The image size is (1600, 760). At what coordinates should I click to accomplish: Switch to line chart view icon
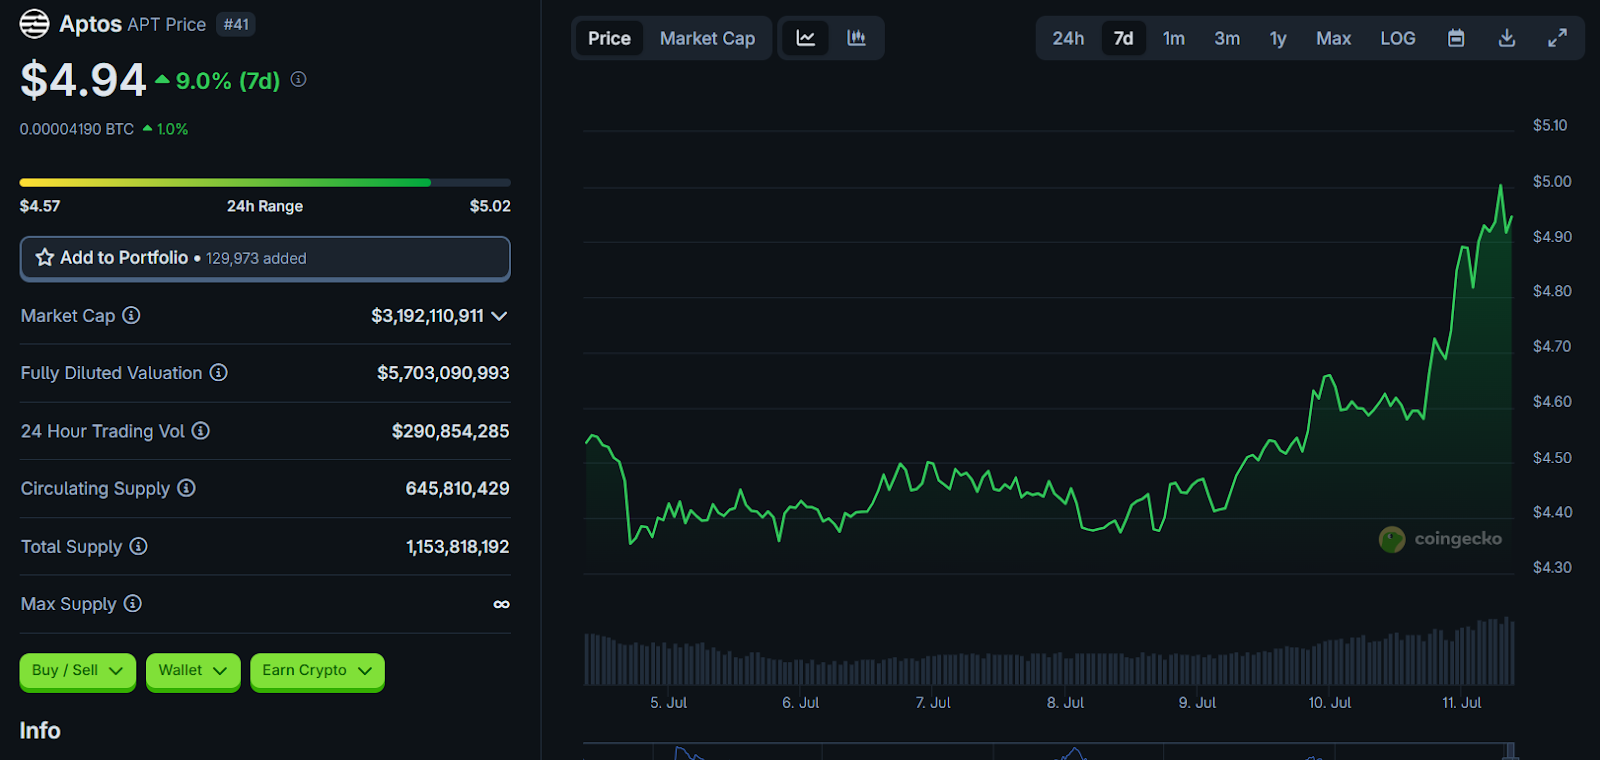click(805, 38)
